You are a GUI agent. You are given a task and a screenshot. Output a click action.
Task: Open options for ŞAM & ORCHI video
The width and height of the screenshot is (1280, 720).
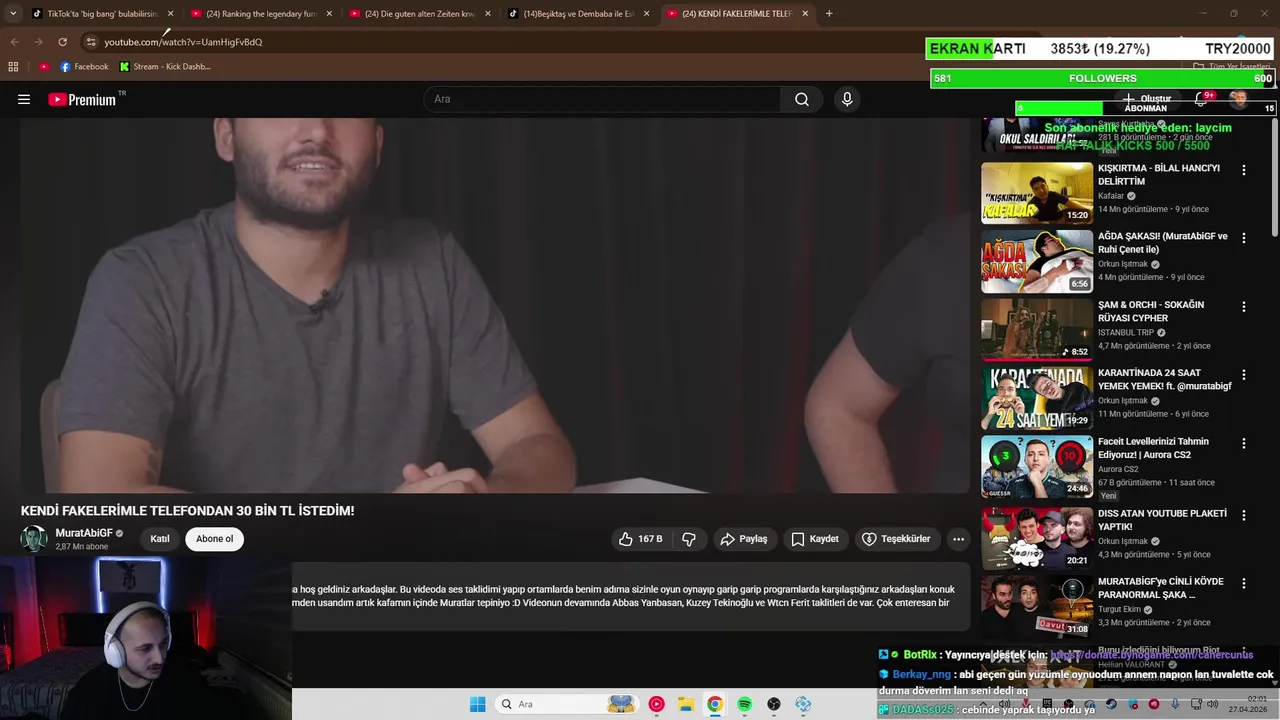[x=1244, y=306]
